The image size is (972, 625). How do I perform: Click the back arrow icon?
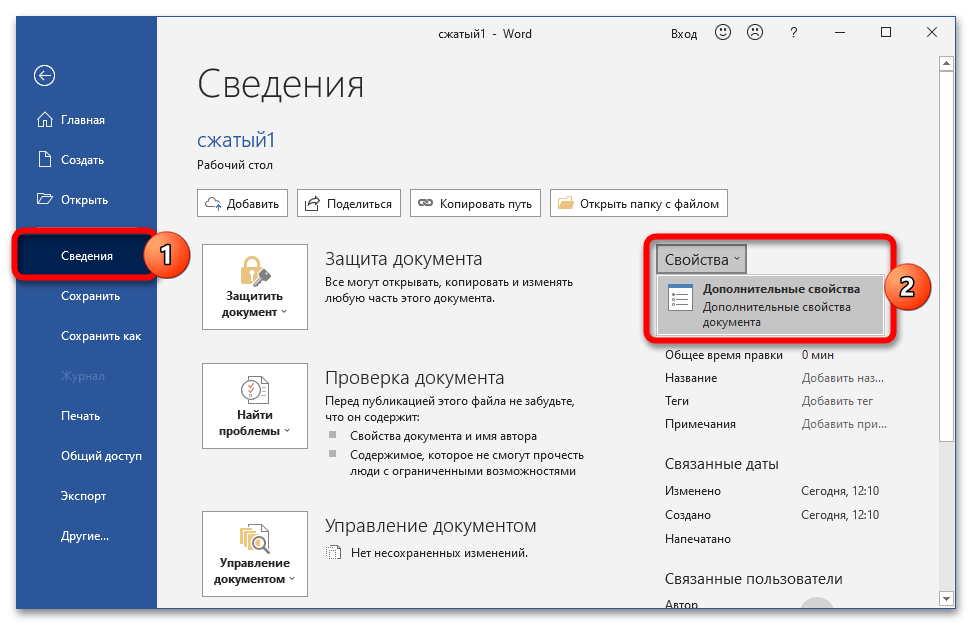click(45, 76)
